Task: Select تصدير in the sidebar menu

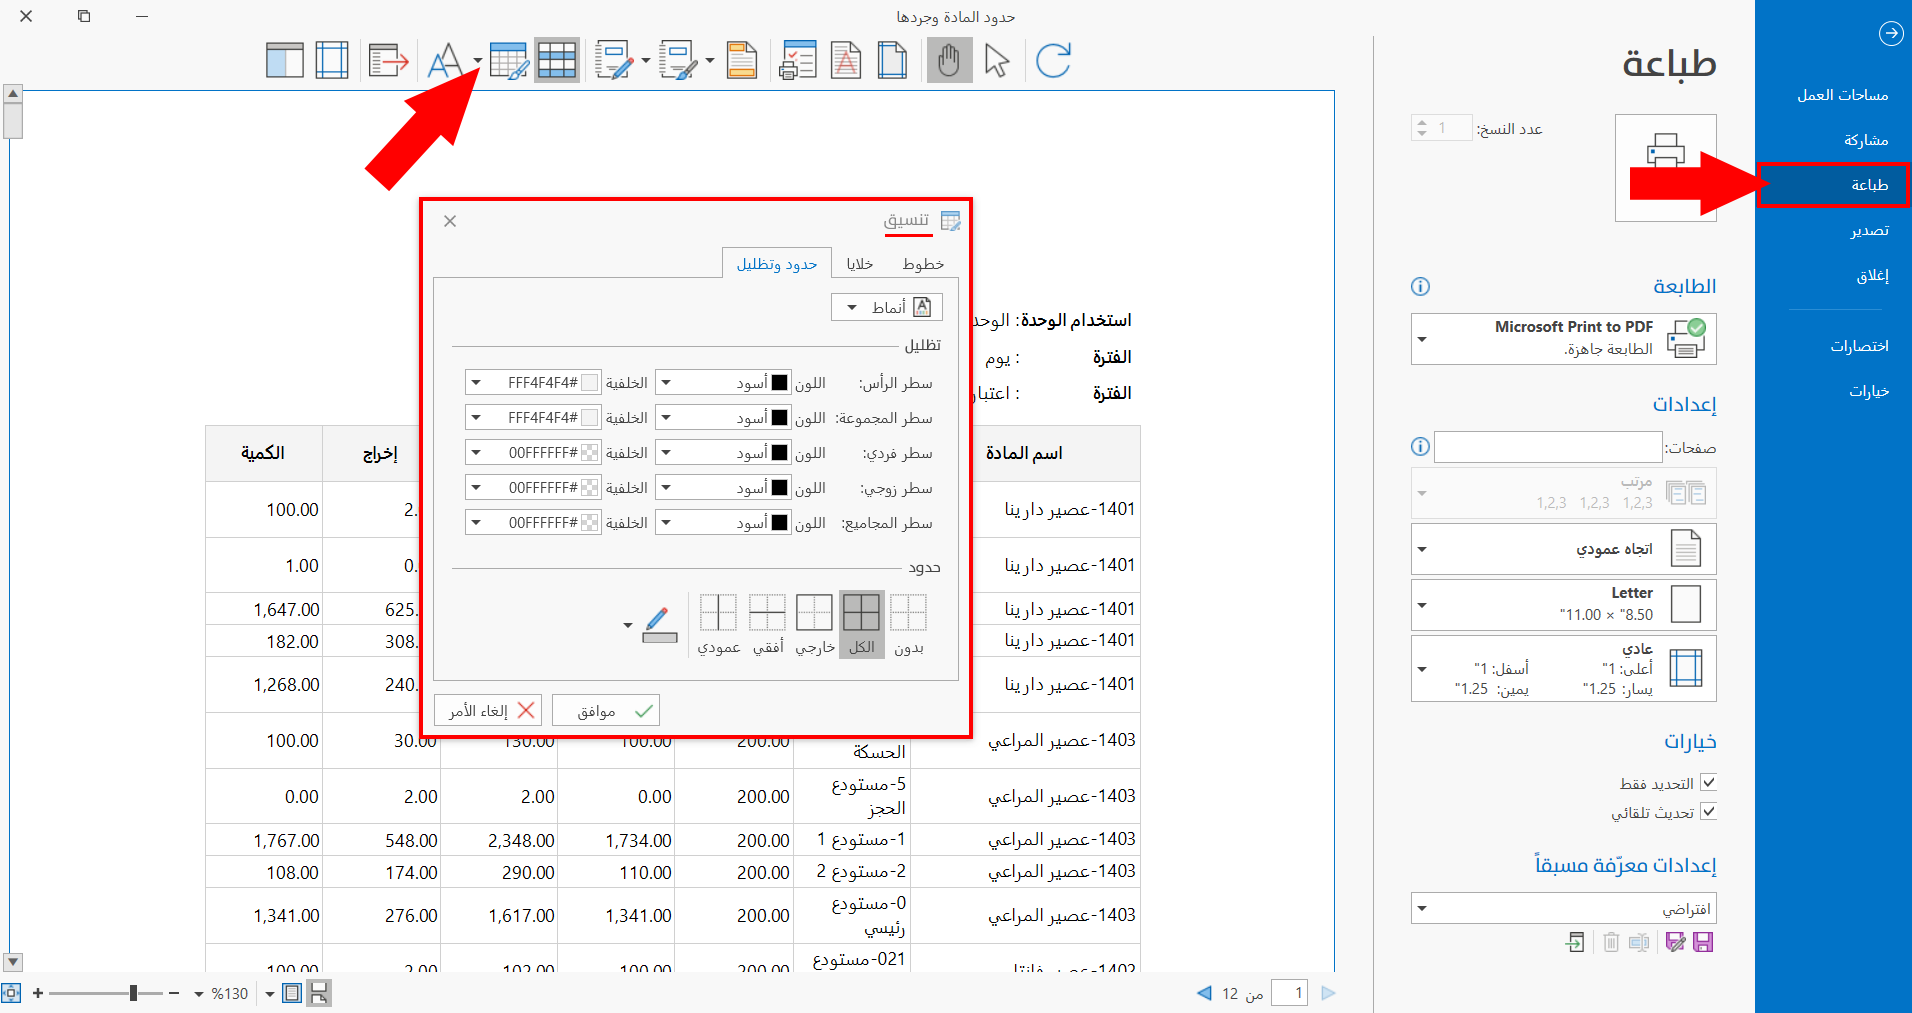Action: pyautogui.click(x=1869, y=230)
